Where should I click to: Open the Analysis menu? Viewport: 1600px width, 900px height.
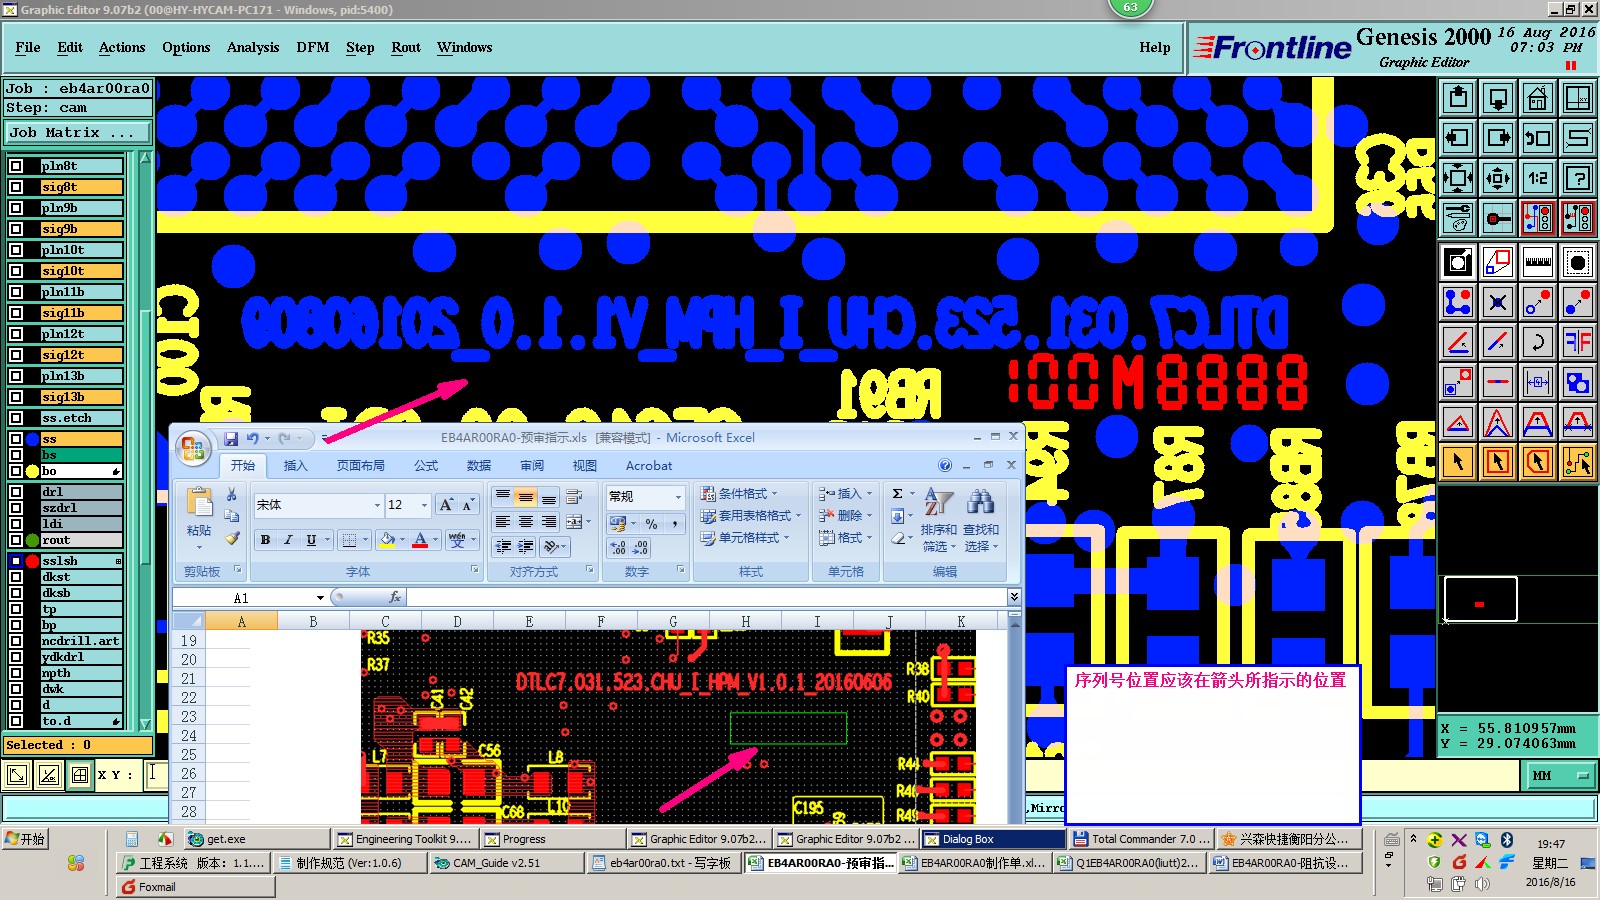(x=253, y=47)
